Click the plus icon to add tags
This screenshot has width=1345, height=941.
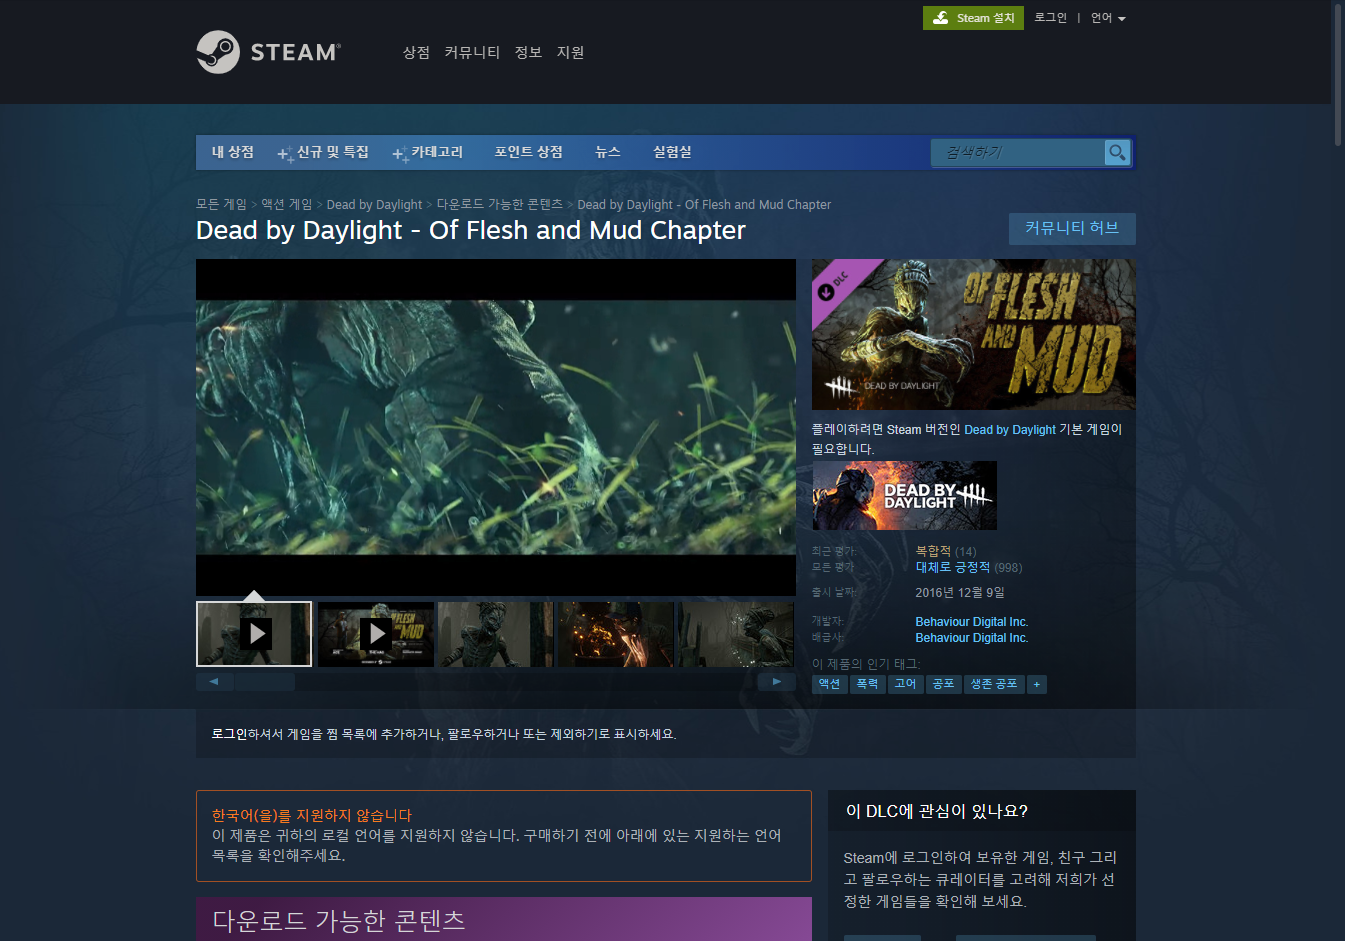(x=1037, y=684)
